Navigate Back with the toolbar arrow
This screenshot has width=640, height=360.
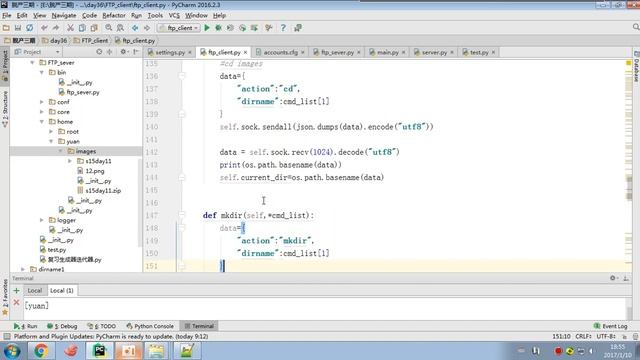click(x=135, y=28)
